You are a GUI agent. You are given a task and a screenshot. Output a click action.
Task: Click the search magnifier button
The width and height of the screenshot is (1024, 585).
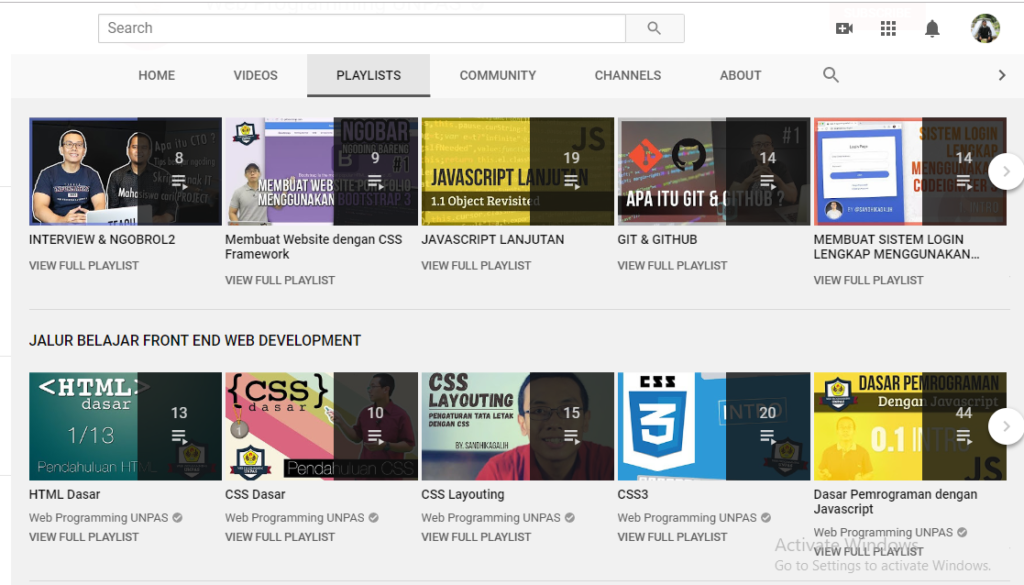[x=654, y=28]
